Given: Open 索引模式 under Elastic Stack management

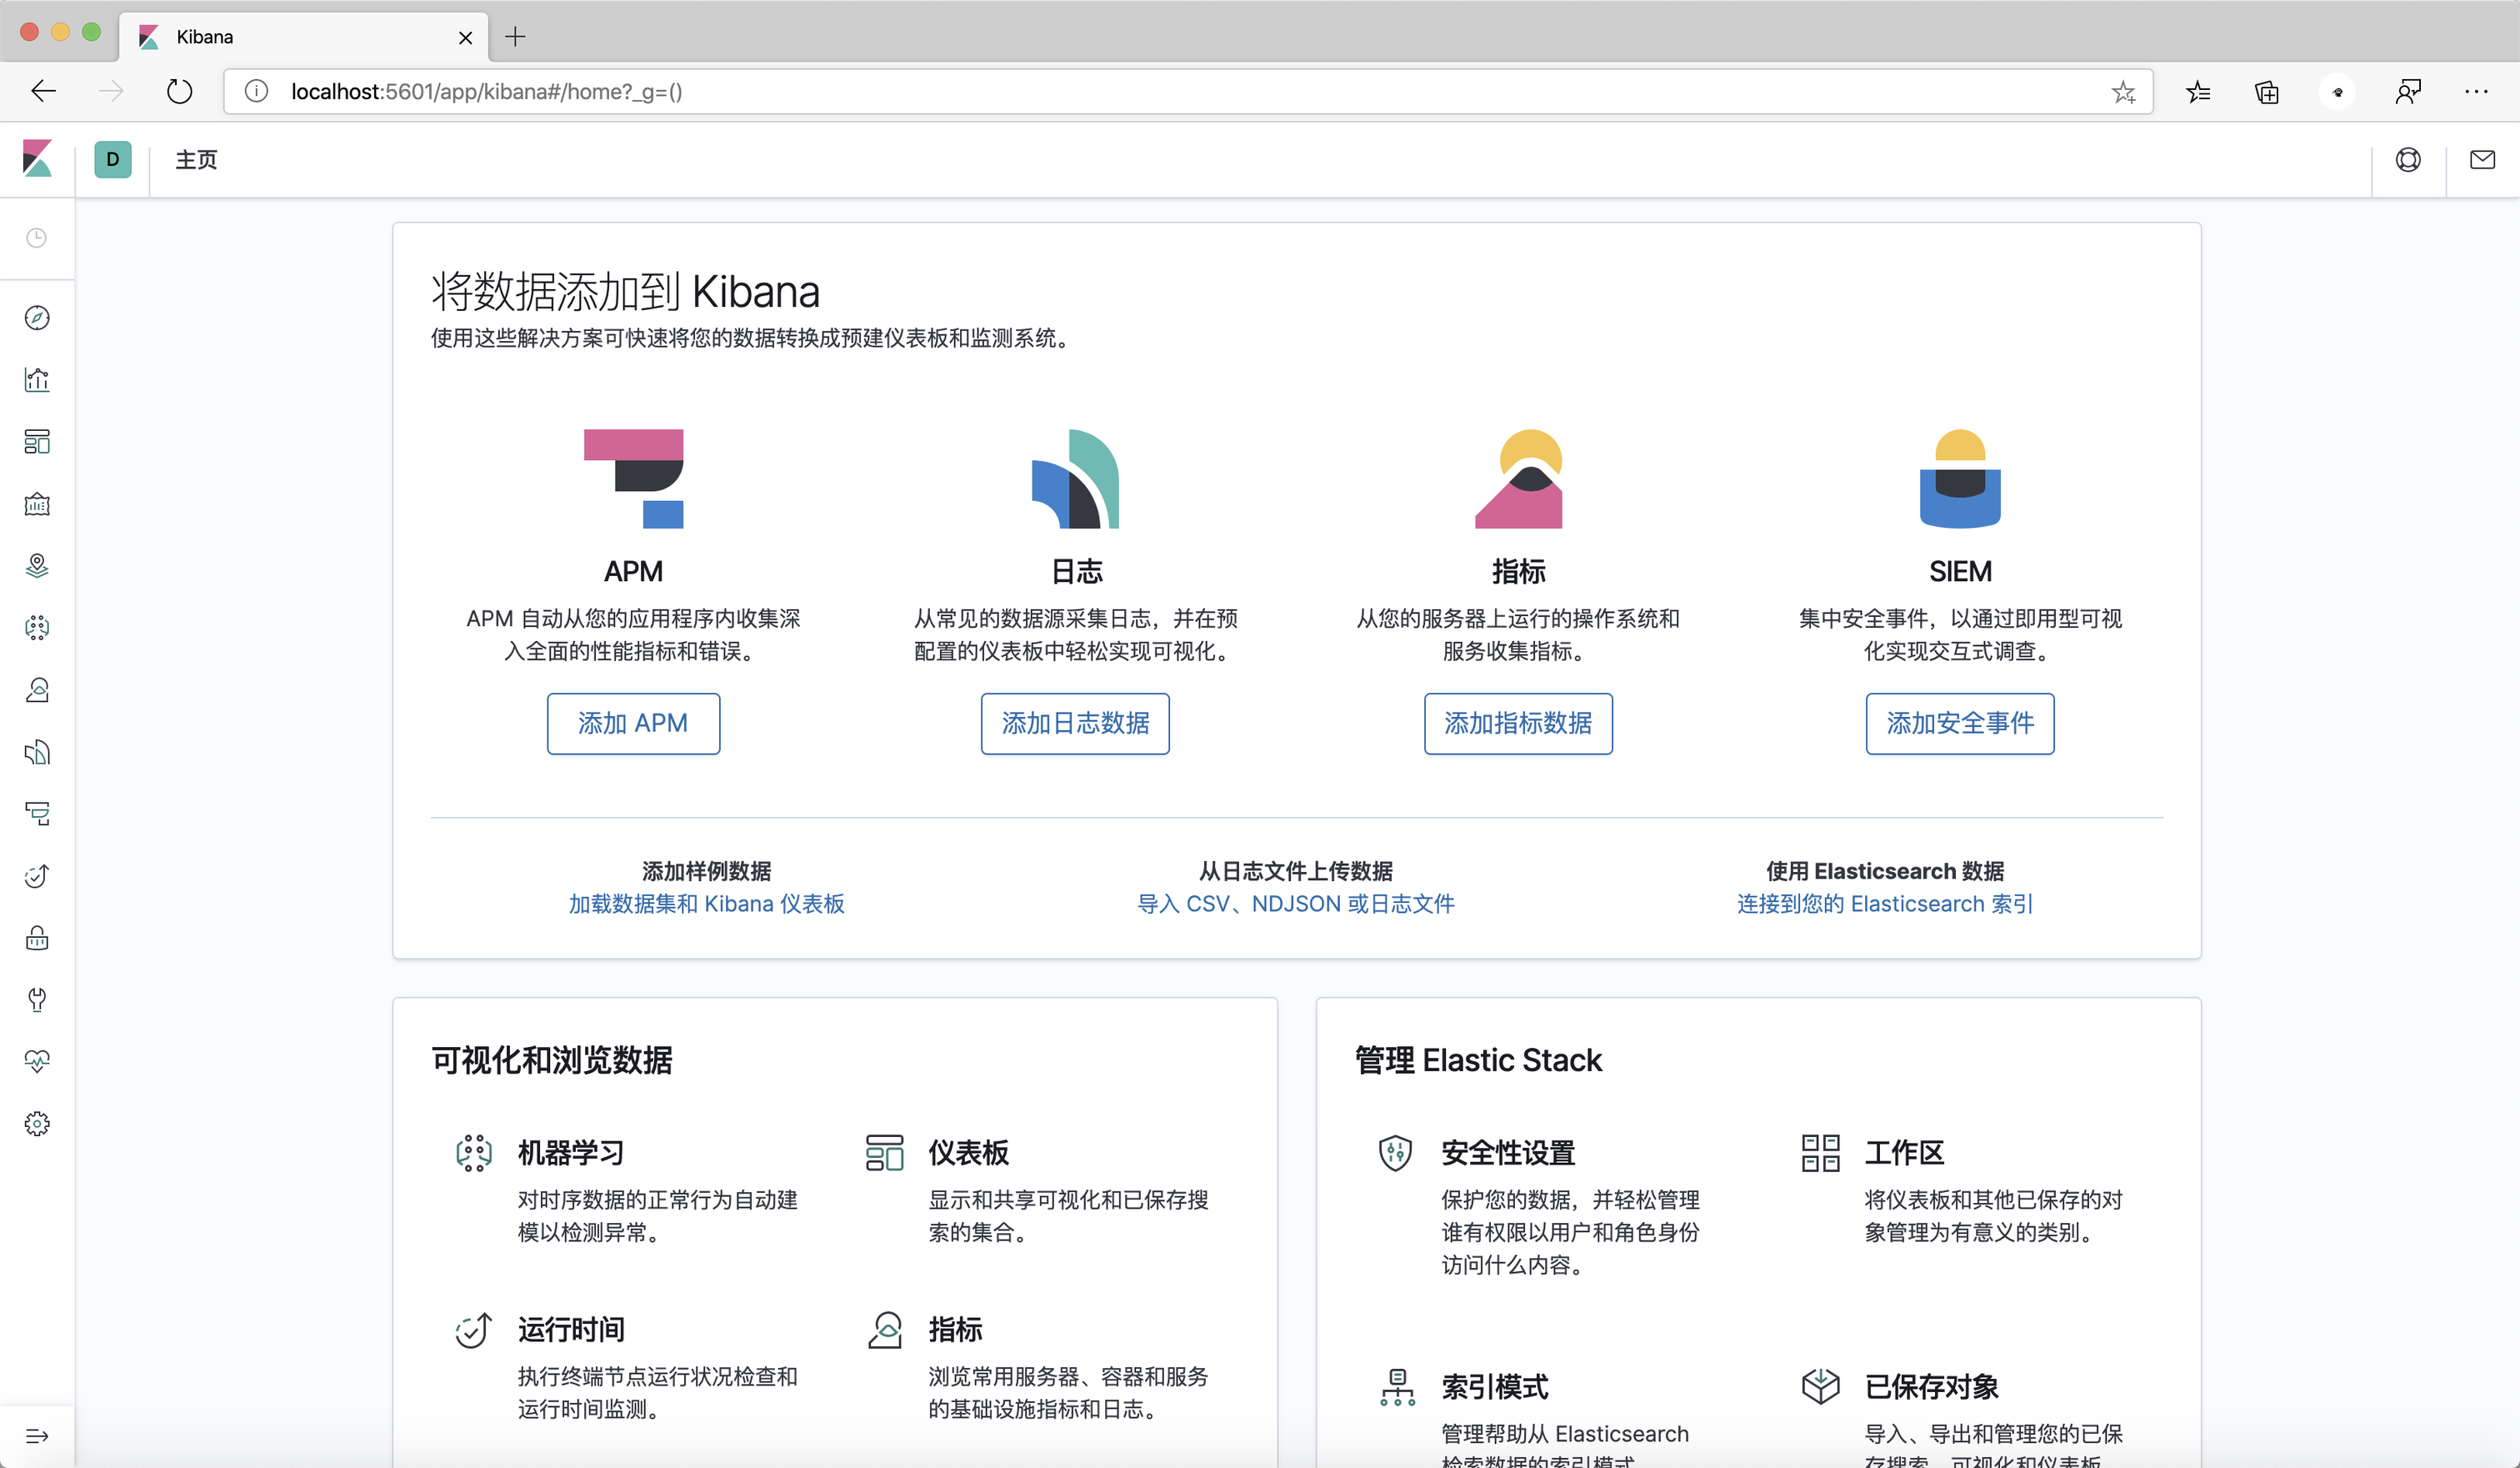Looking at the screenshot, I should 1495,1387.
